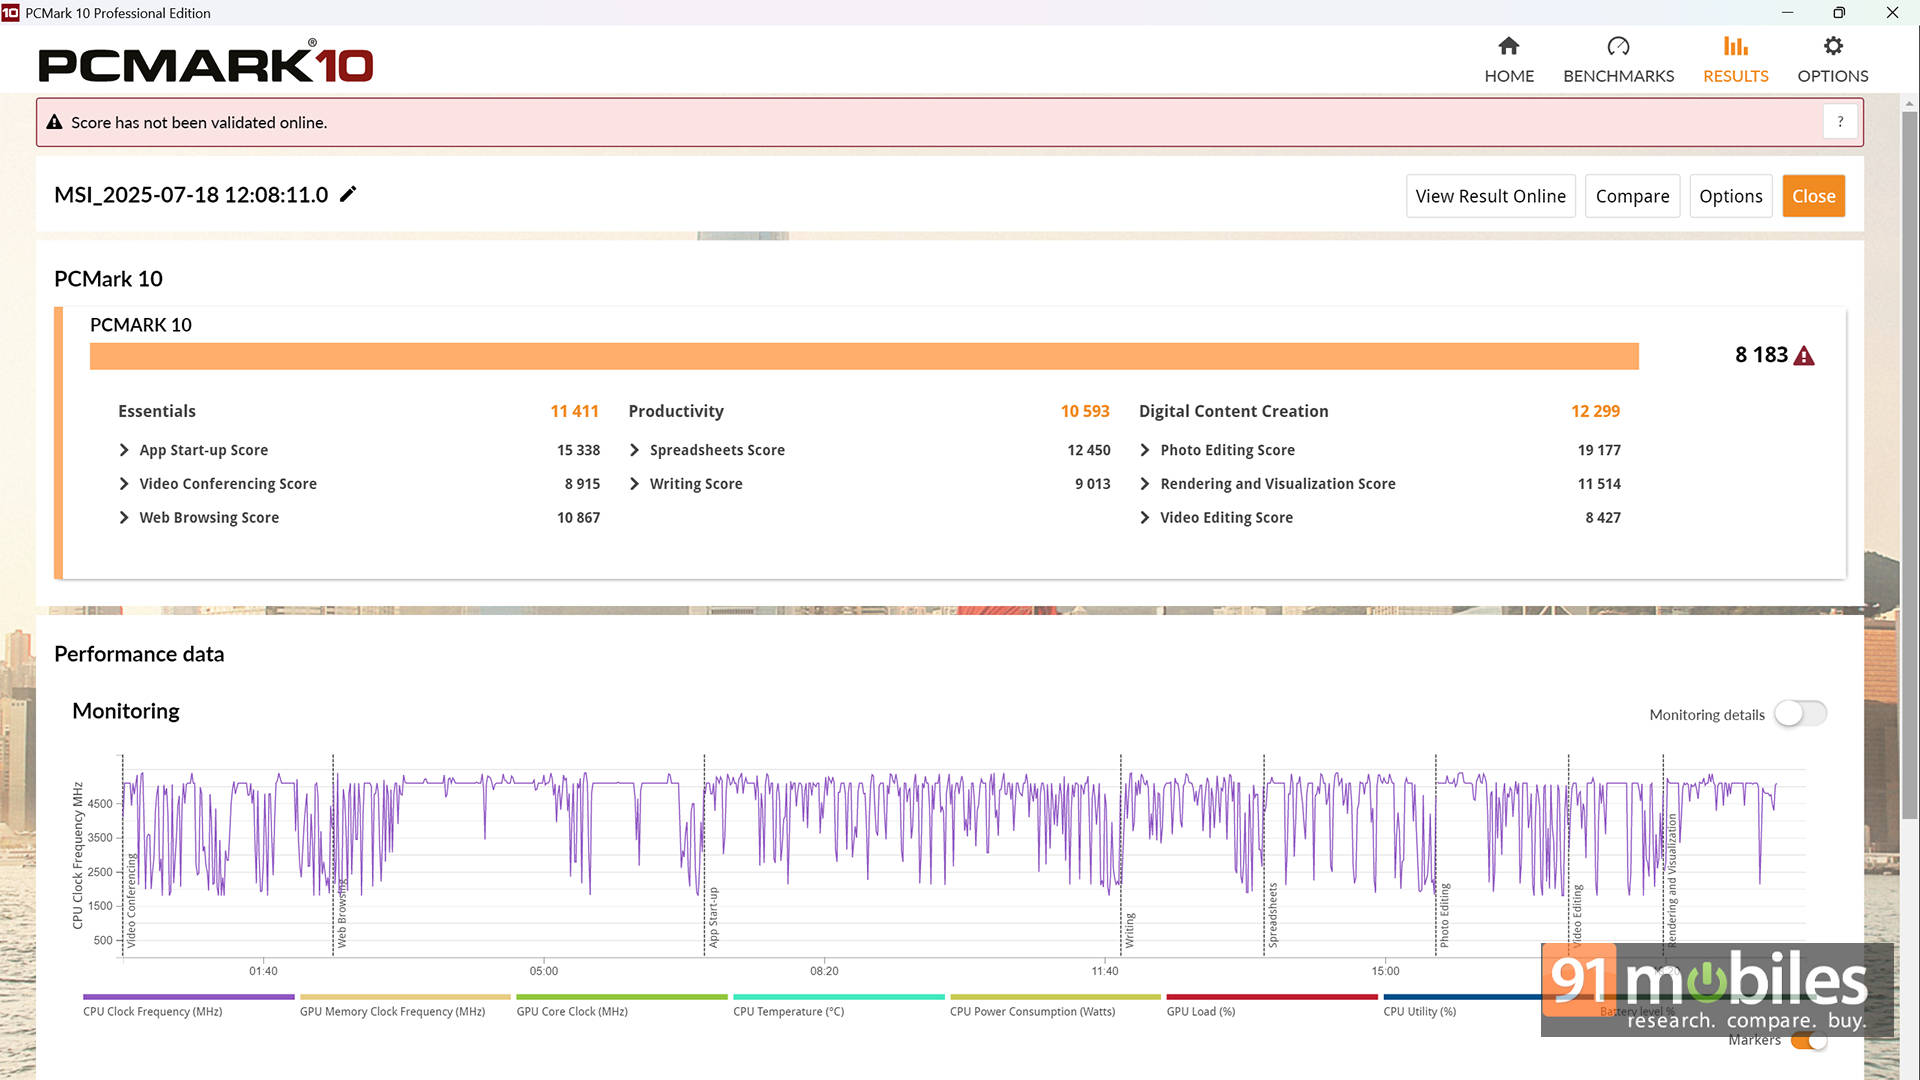Viewport: 1920px width, 1080px height.
Task: Go to the HOME tab label
Action: 1509,76
